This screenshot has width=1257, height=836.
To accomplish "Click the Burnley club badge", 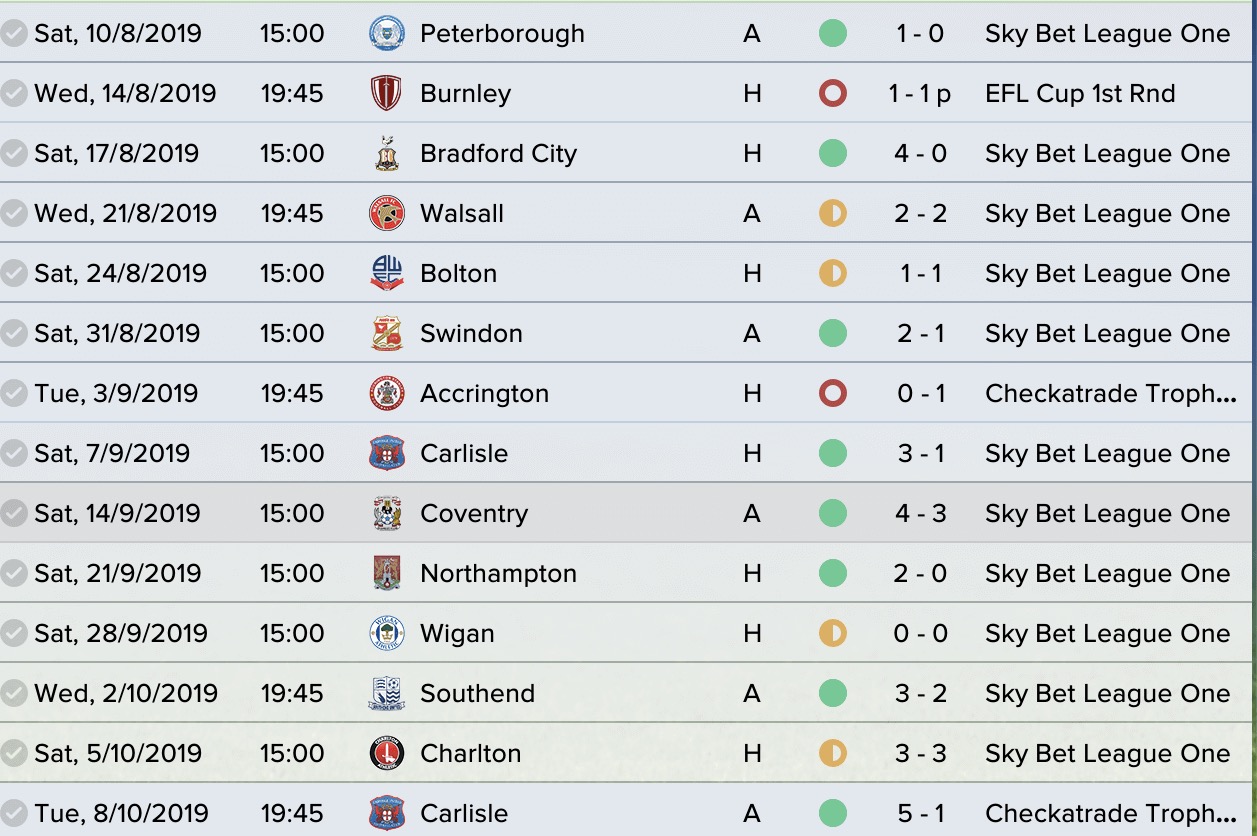I will click(x=386, y=93).
